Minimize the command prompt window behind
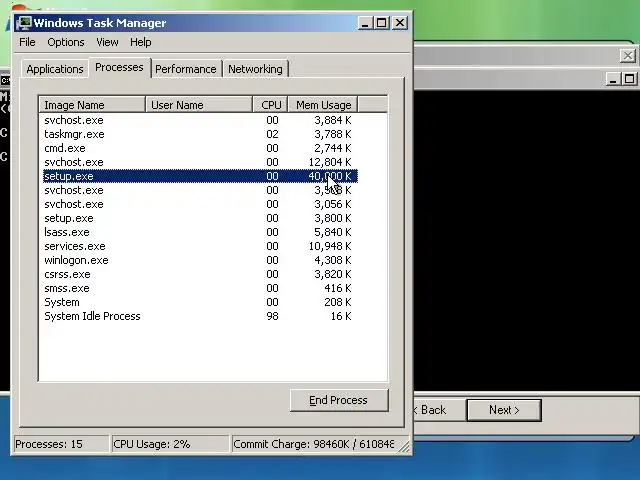Viewport: 640px width, 480px height. click(x=613, y=79)
